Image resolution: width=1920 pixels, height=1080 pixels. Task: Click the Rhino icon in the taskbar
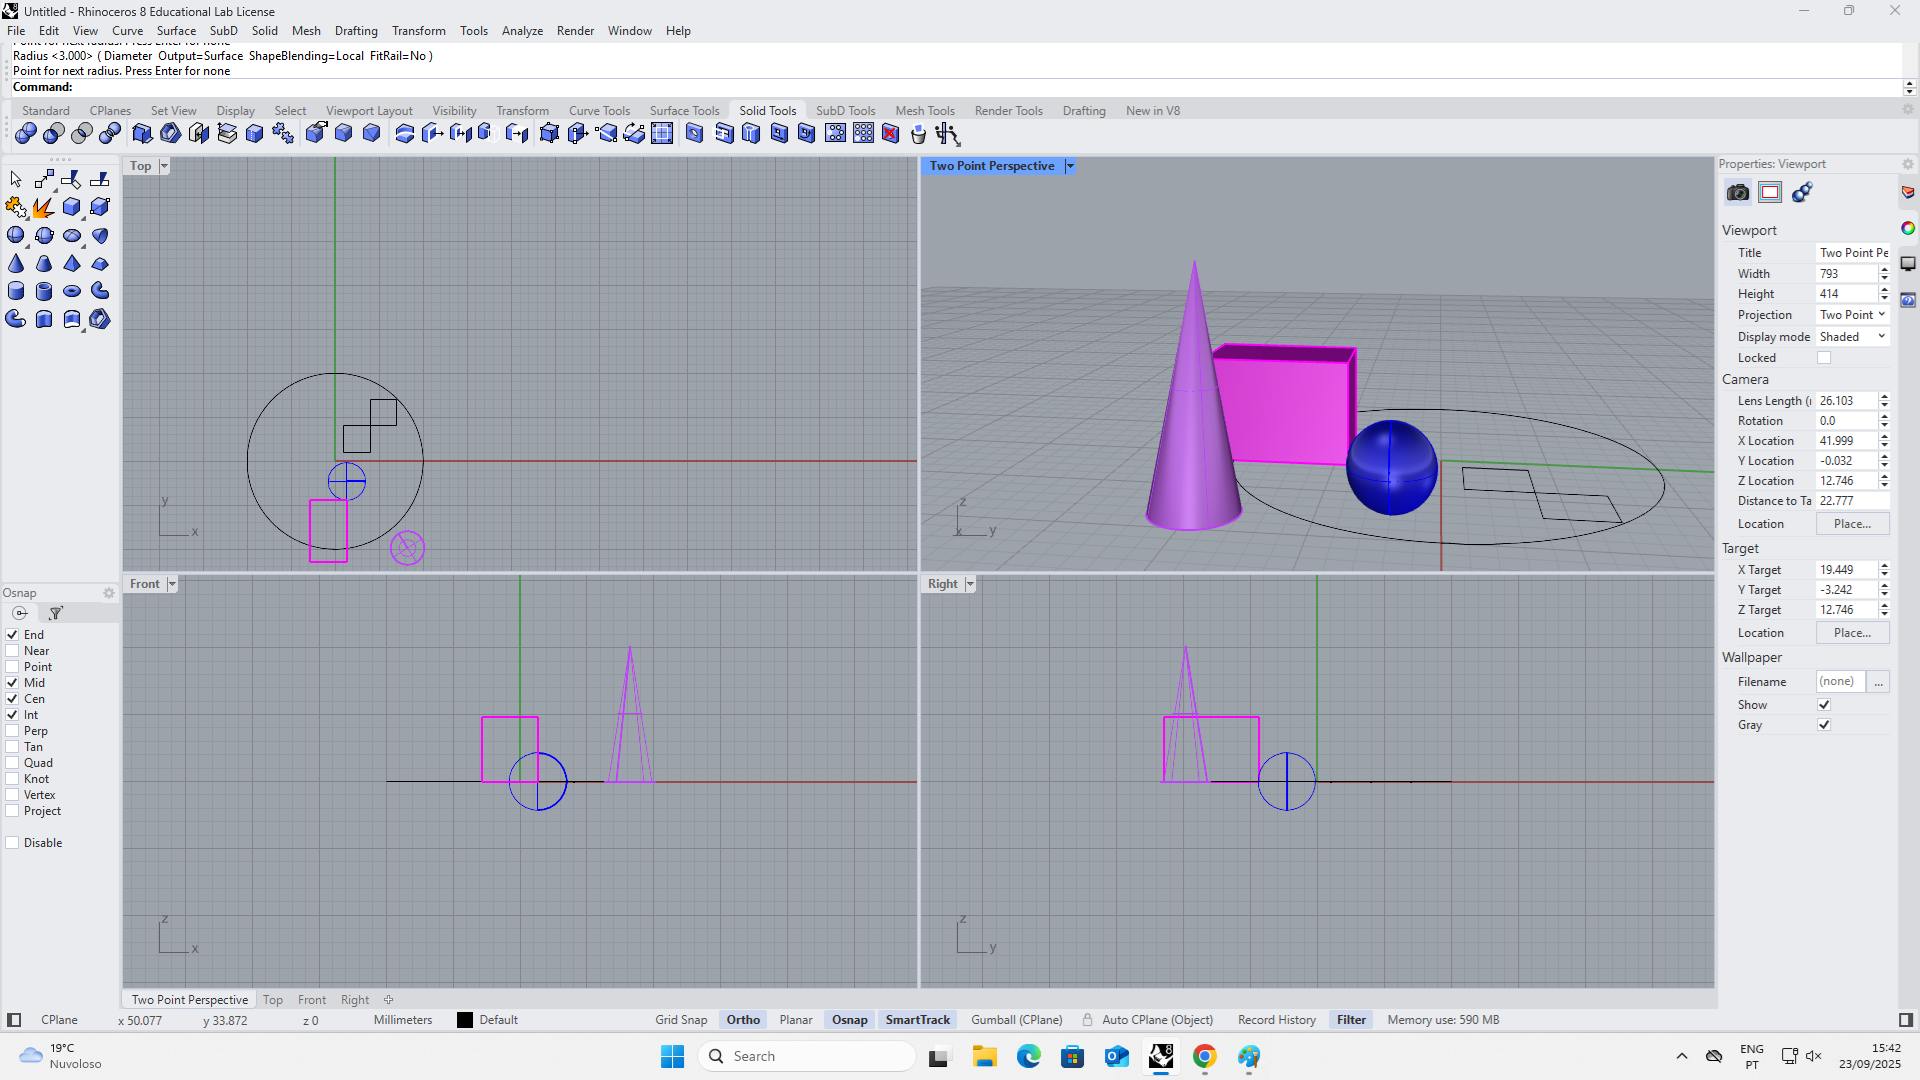coord(1161,1056)
